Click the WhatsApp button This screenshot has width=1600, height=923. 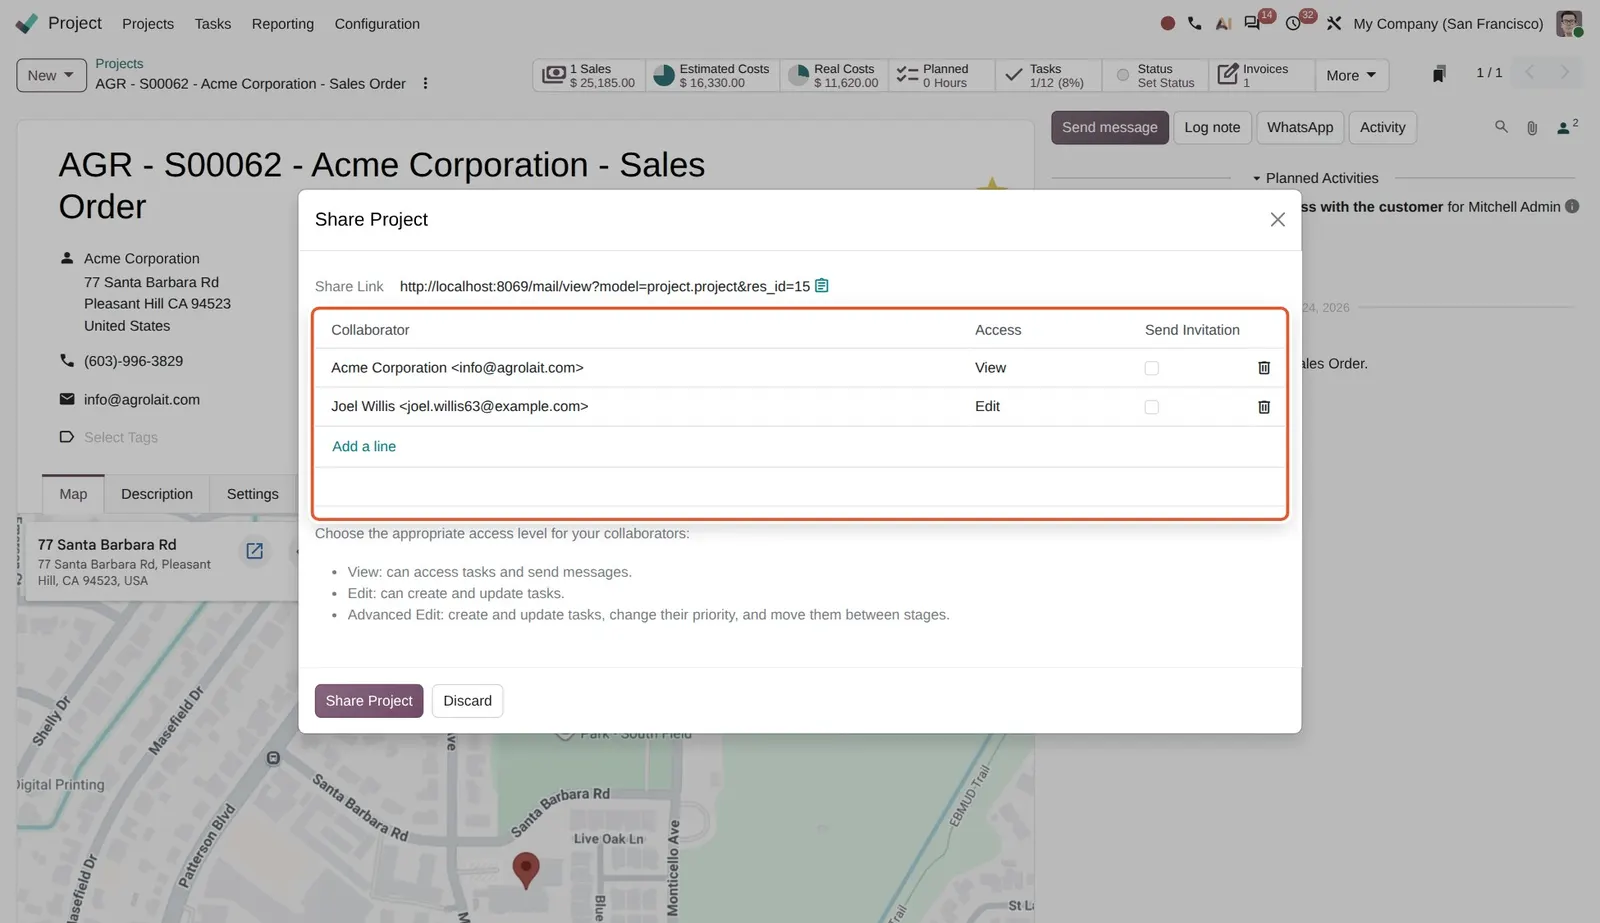[1300, 128]
